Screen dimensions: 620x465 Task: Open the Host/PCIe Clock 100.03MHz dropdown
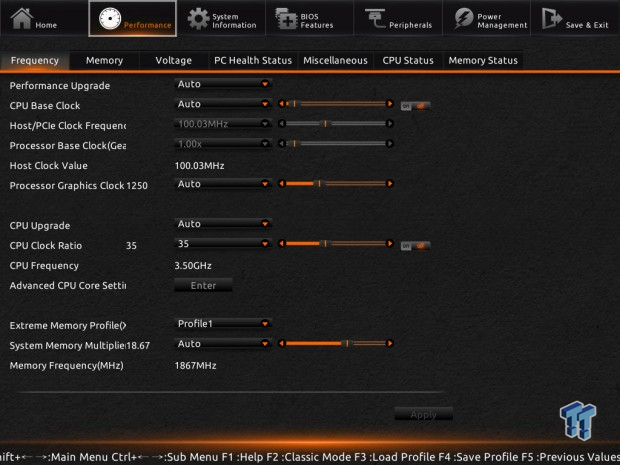click(223, 124)
